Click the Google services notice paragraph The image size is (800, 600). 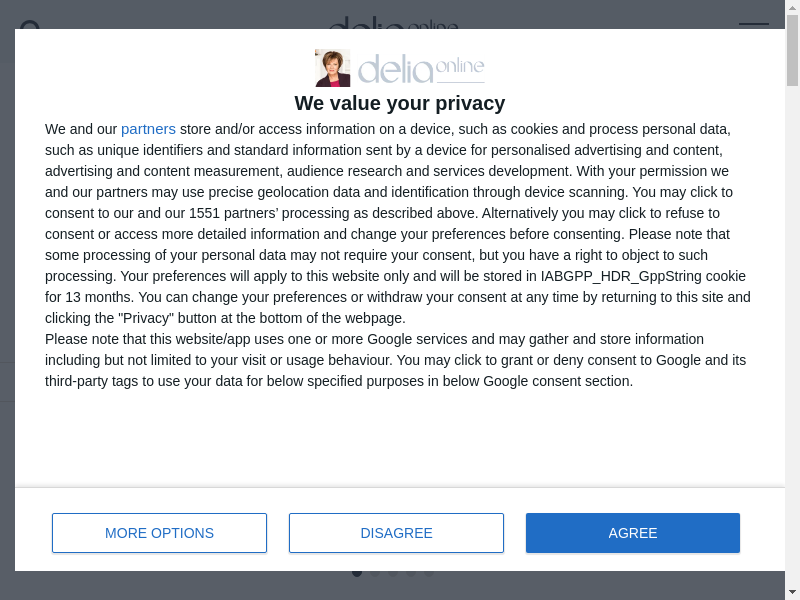(395, 360)
